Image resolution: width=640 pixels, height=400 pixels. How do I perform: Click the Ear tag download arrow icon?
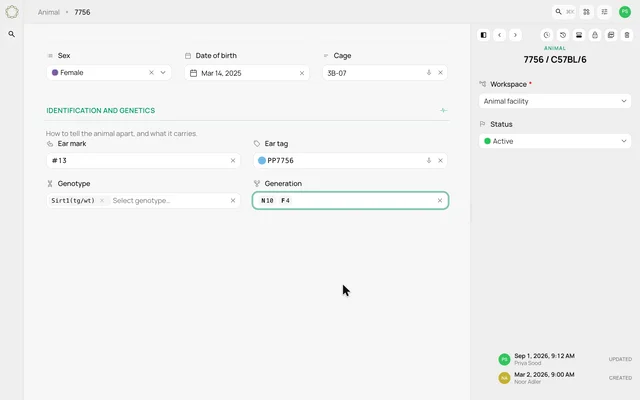click(429, 161)
